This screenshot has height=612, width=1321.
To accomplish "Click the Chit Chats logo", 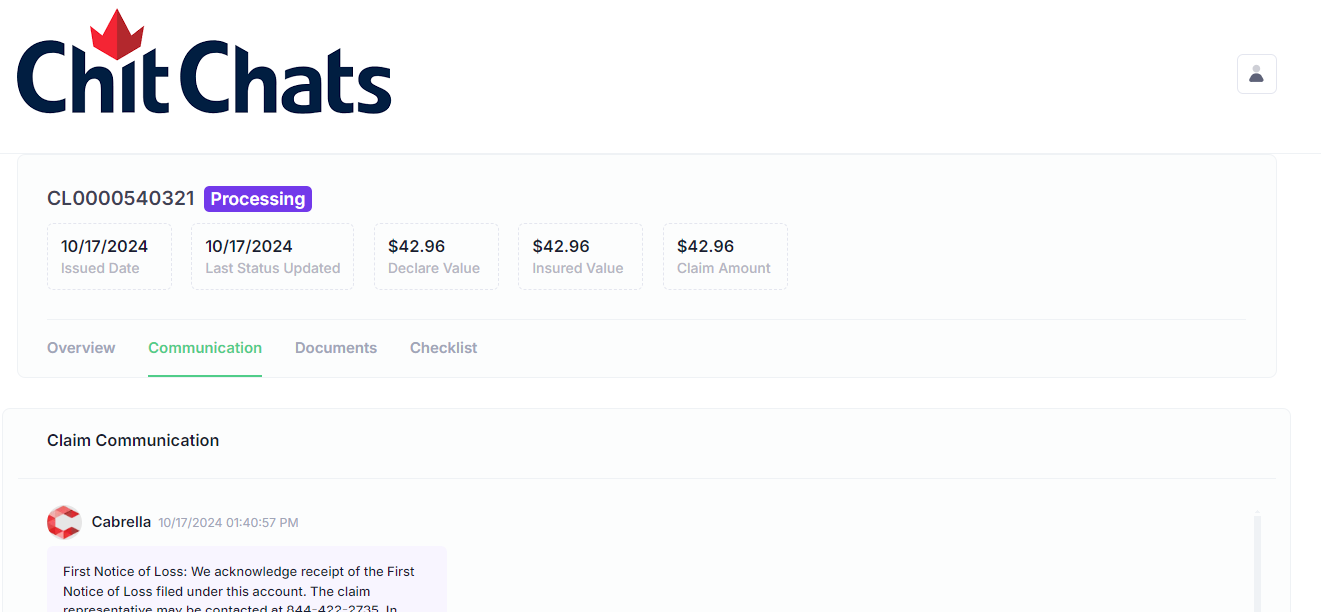I will click(204, 63).
